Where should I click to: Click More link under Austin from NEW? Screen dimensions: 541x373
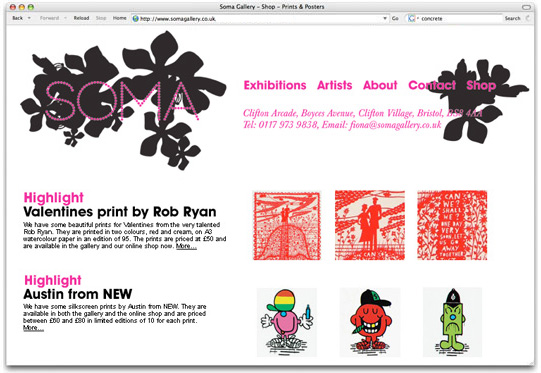pyautogui.click(x=33, y=328)
